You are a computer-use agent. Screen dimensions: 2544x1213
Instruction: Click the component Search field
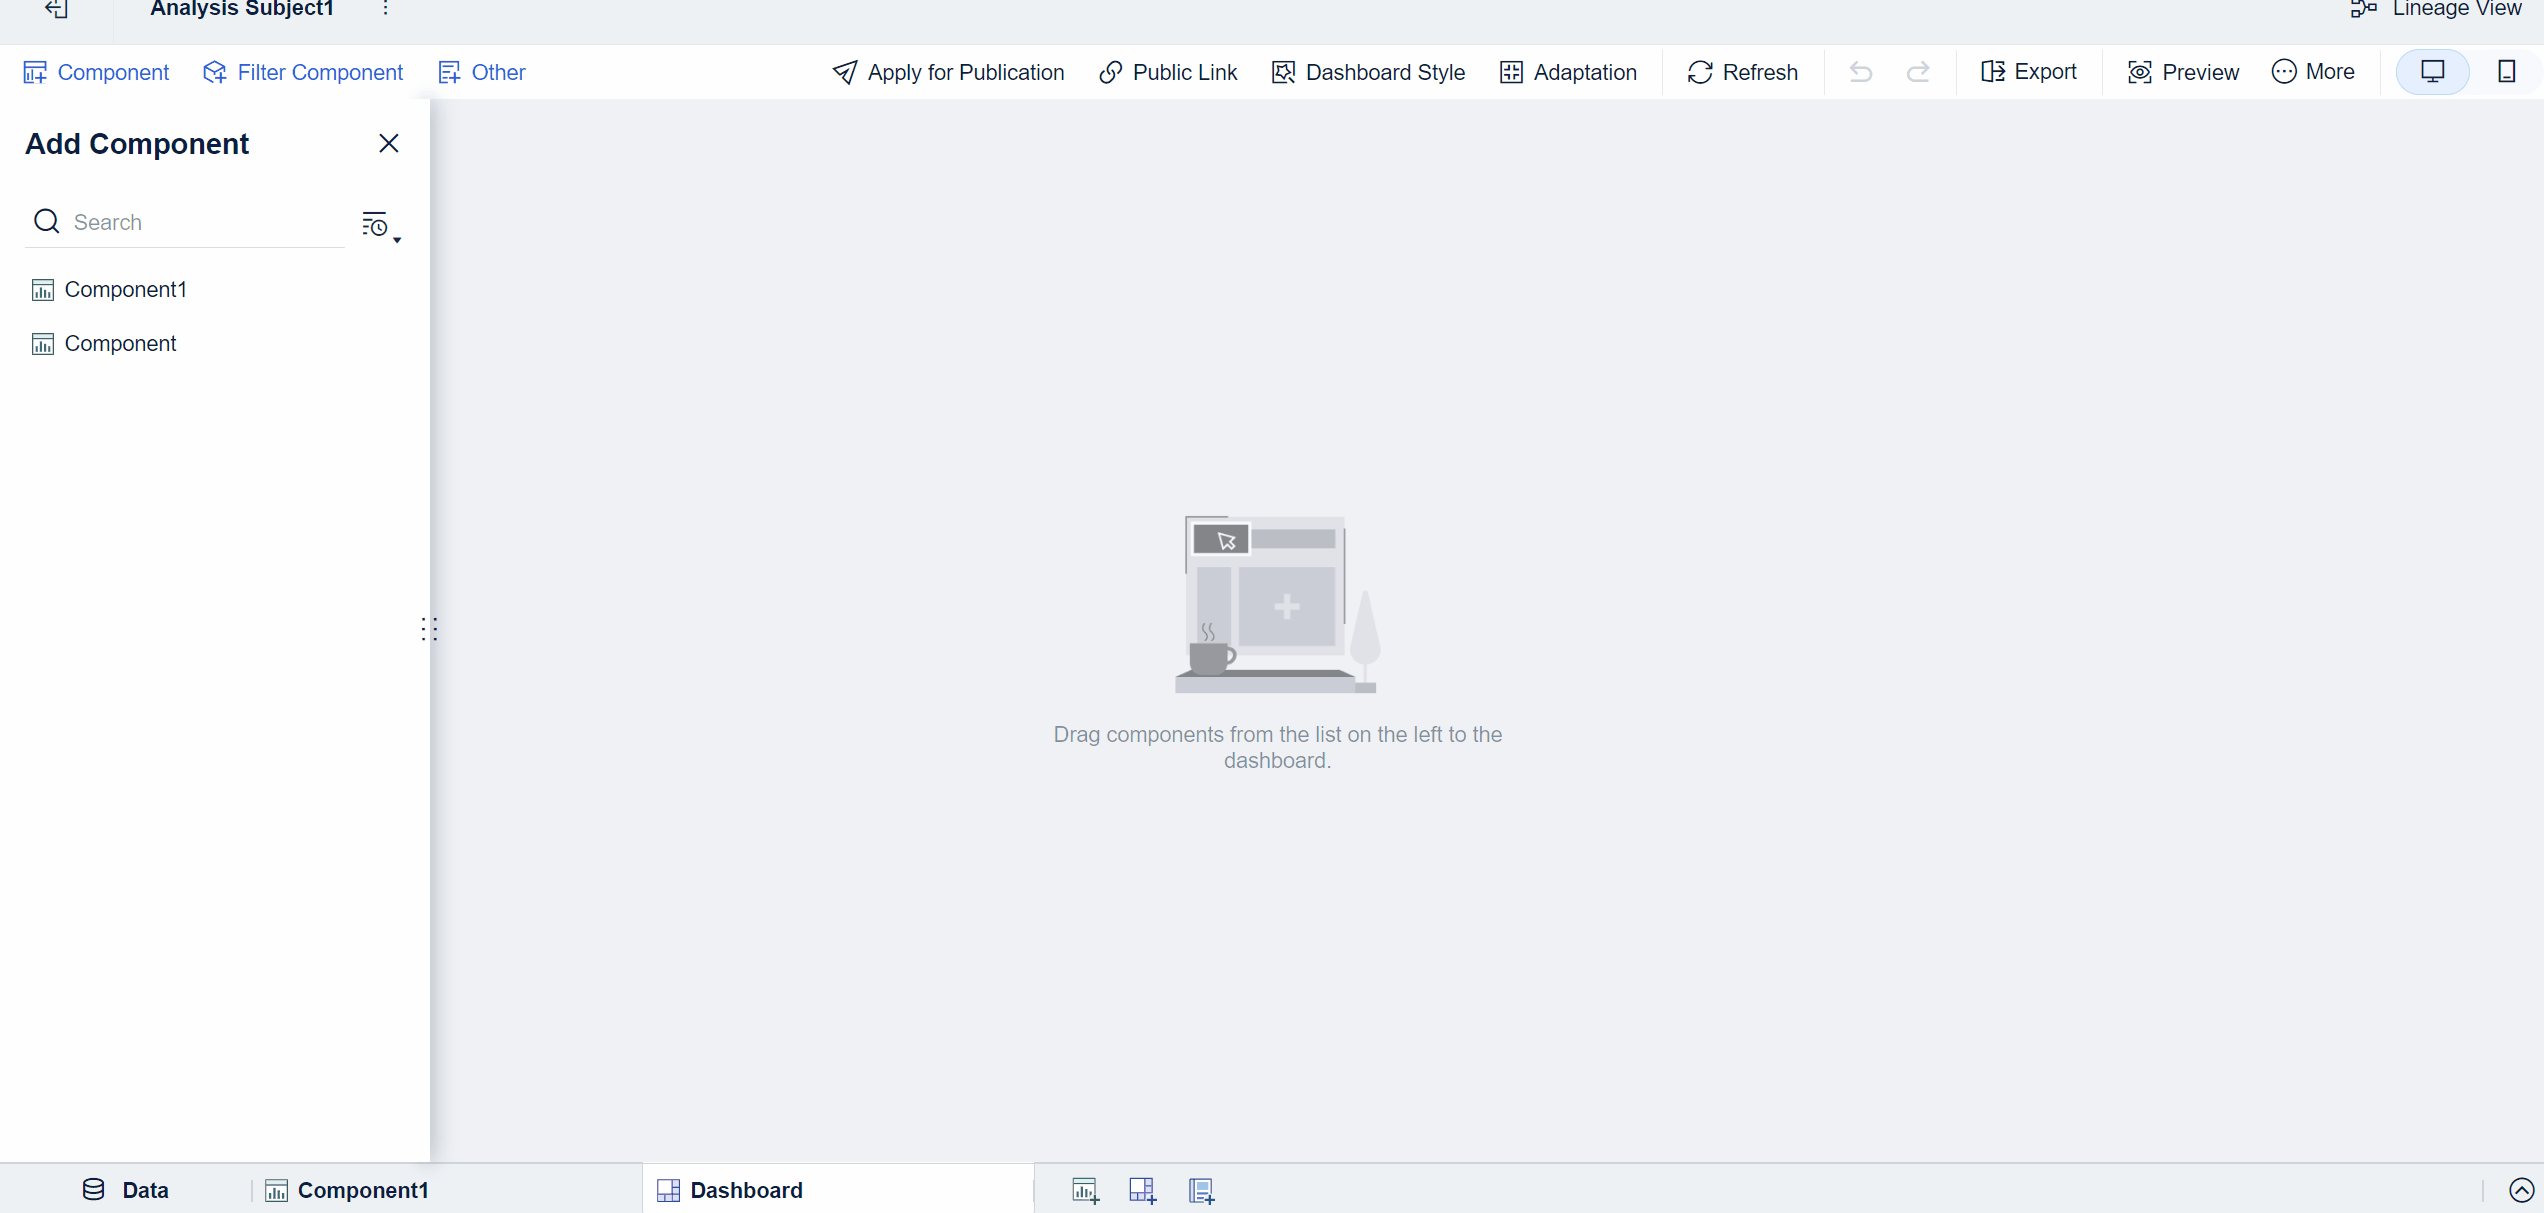tap(200, 222)
